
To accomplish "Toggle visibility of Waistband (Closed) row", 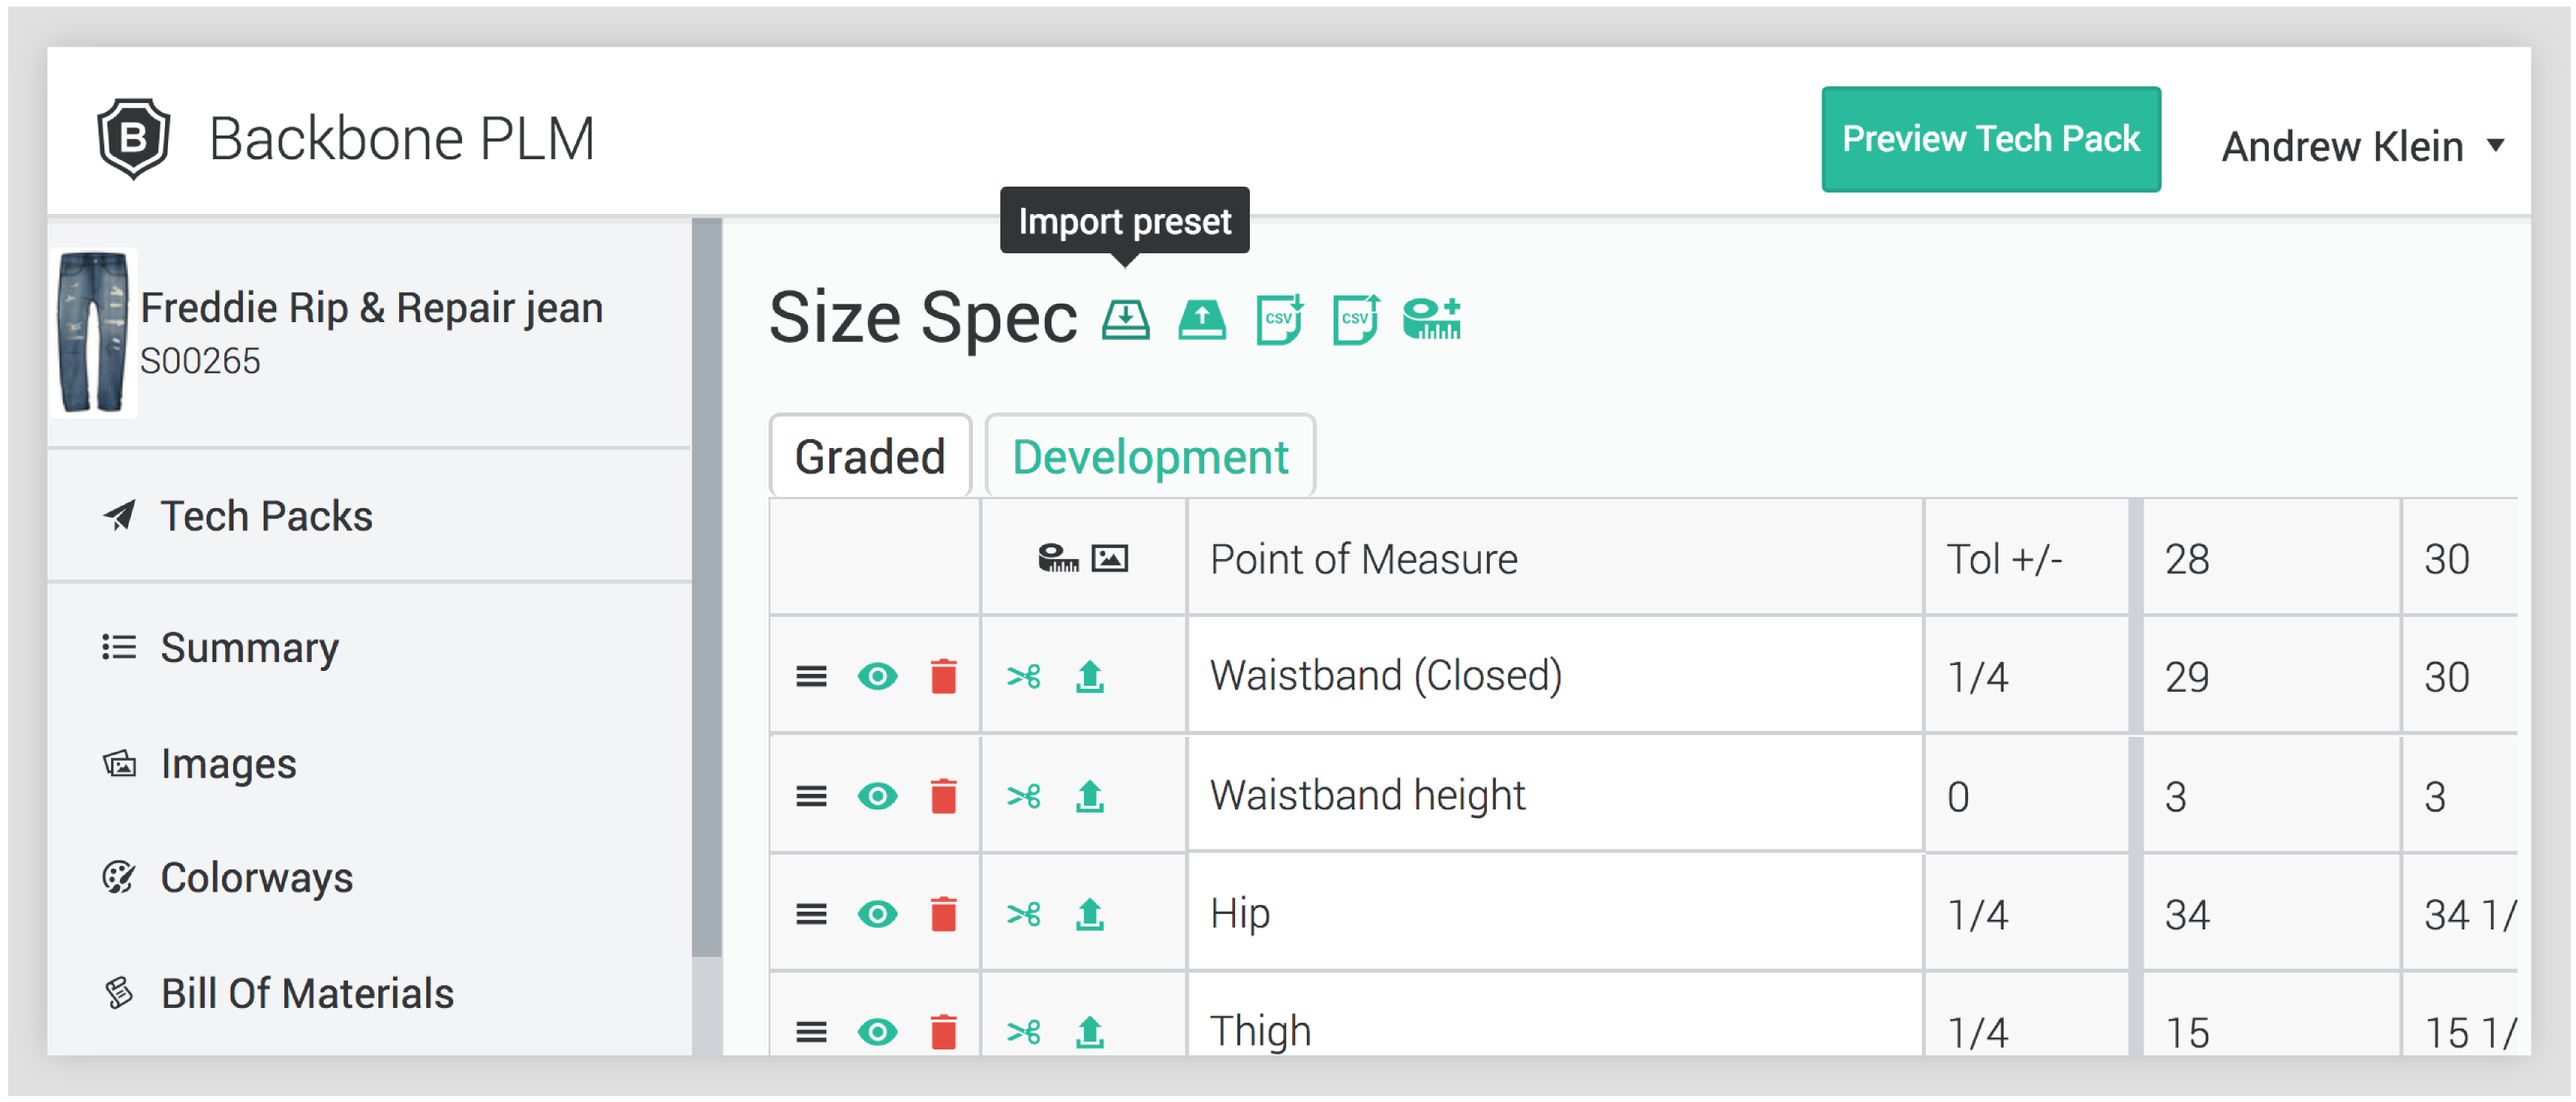I will point(877,677).
